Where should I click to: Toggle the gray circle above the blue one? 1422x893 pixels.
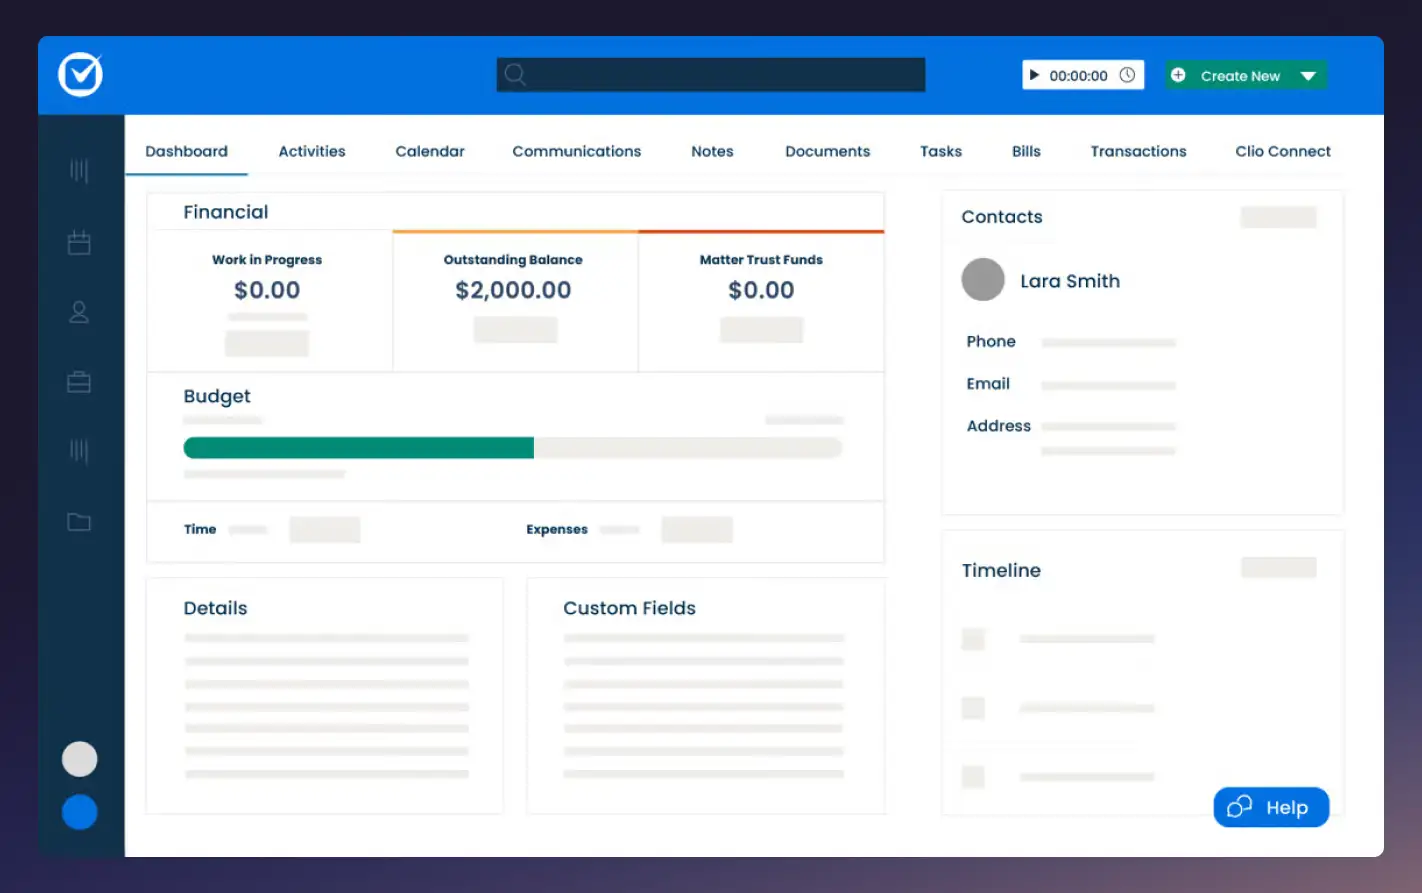click(x=79, y=758)
